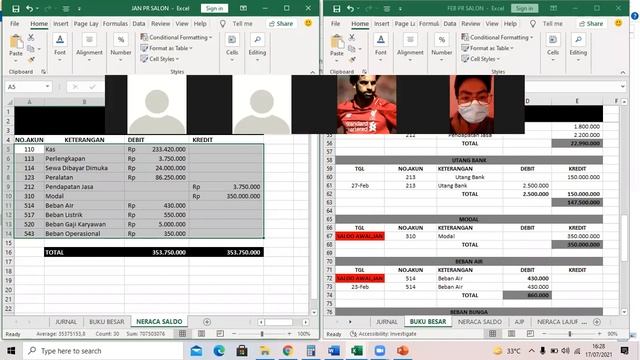640x360 pixels.
Task: Switch to JURNAL sheet in JAN workbook
Action: point(66,322)
